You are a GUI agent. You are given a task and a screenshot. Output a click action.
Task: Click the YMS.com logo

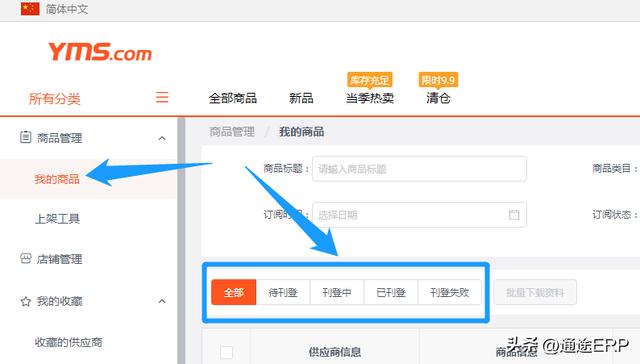(x=100, y=52)
